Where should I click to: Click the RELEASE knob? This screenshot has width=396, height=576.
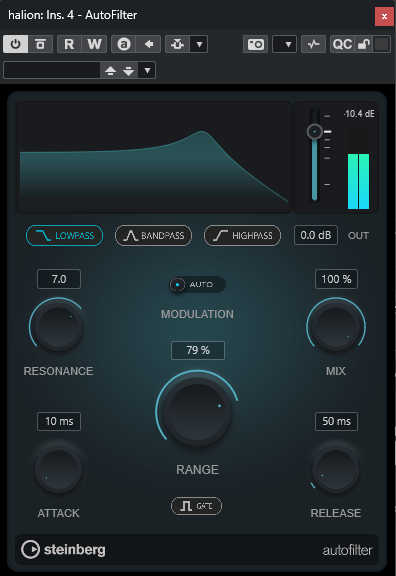tap(336, 470)
